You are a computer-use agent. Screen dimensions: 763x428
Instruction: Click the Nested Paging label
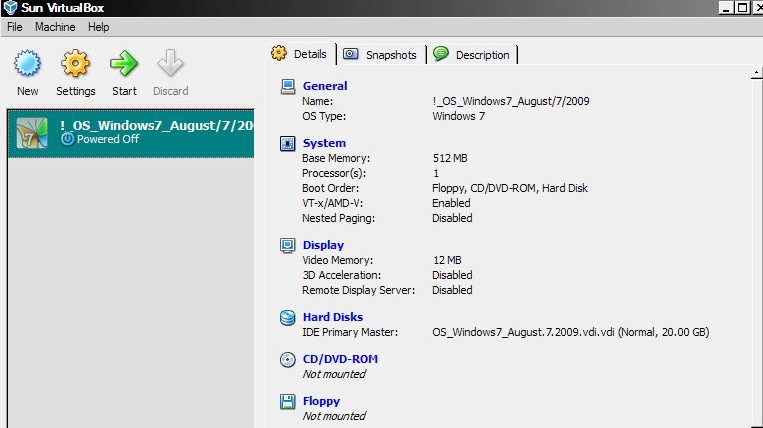[x=338, y=218]
